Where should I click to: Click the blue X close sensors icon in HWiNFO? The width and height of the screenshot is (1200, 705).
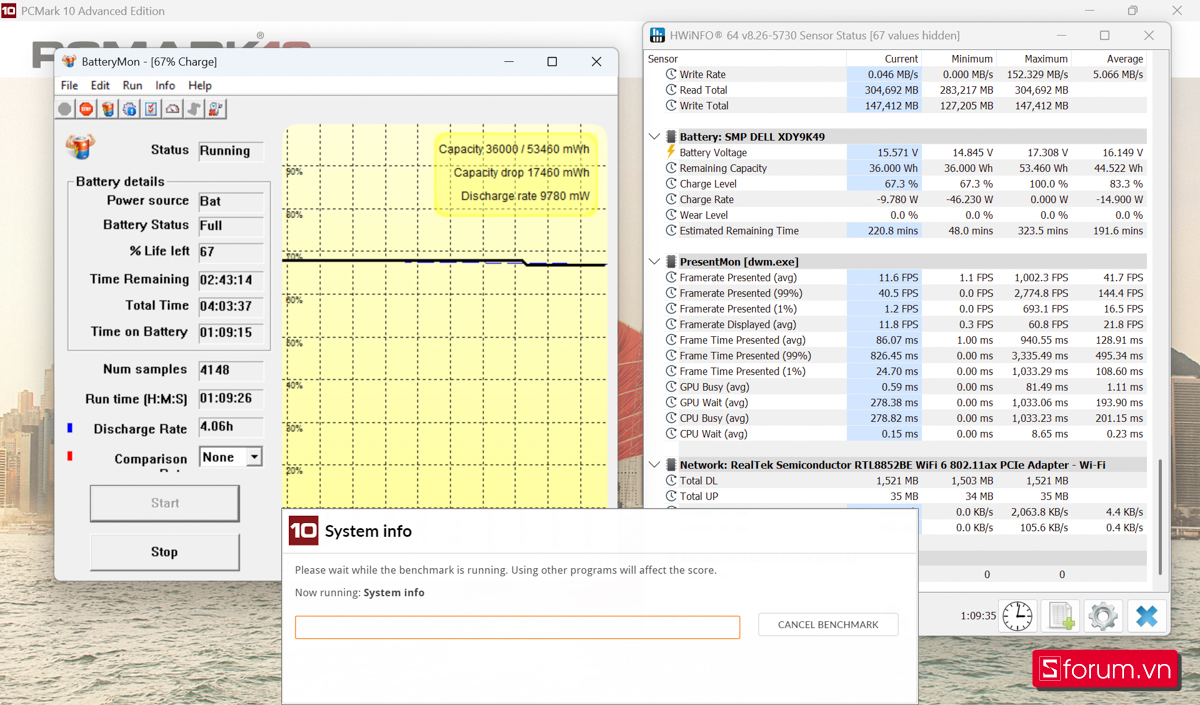[x=1146, y=616]
